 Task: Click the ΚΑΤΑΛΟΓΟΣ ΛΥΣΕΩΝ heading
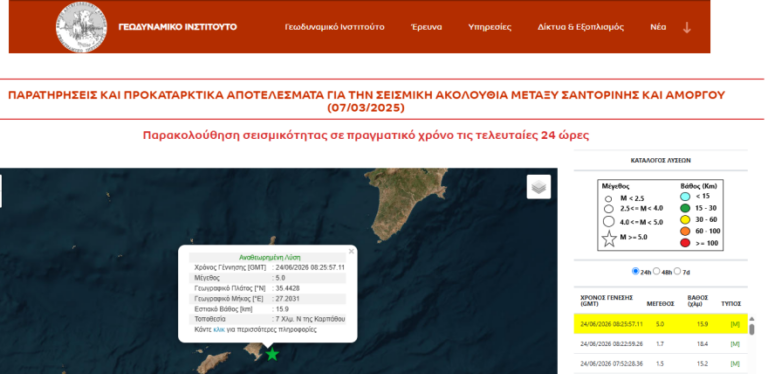(x=661, y=161)
